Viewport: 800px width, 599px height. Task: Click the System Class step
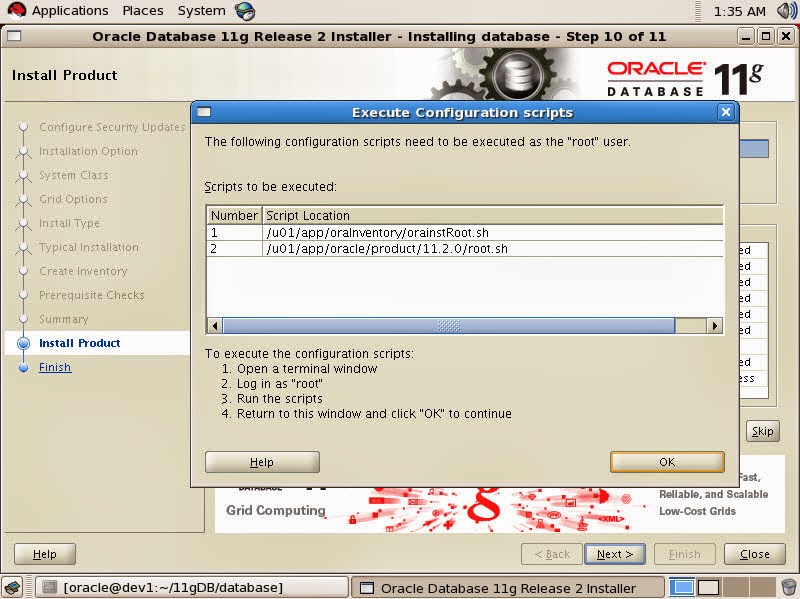pyautogui.click(x=74, y=176)
